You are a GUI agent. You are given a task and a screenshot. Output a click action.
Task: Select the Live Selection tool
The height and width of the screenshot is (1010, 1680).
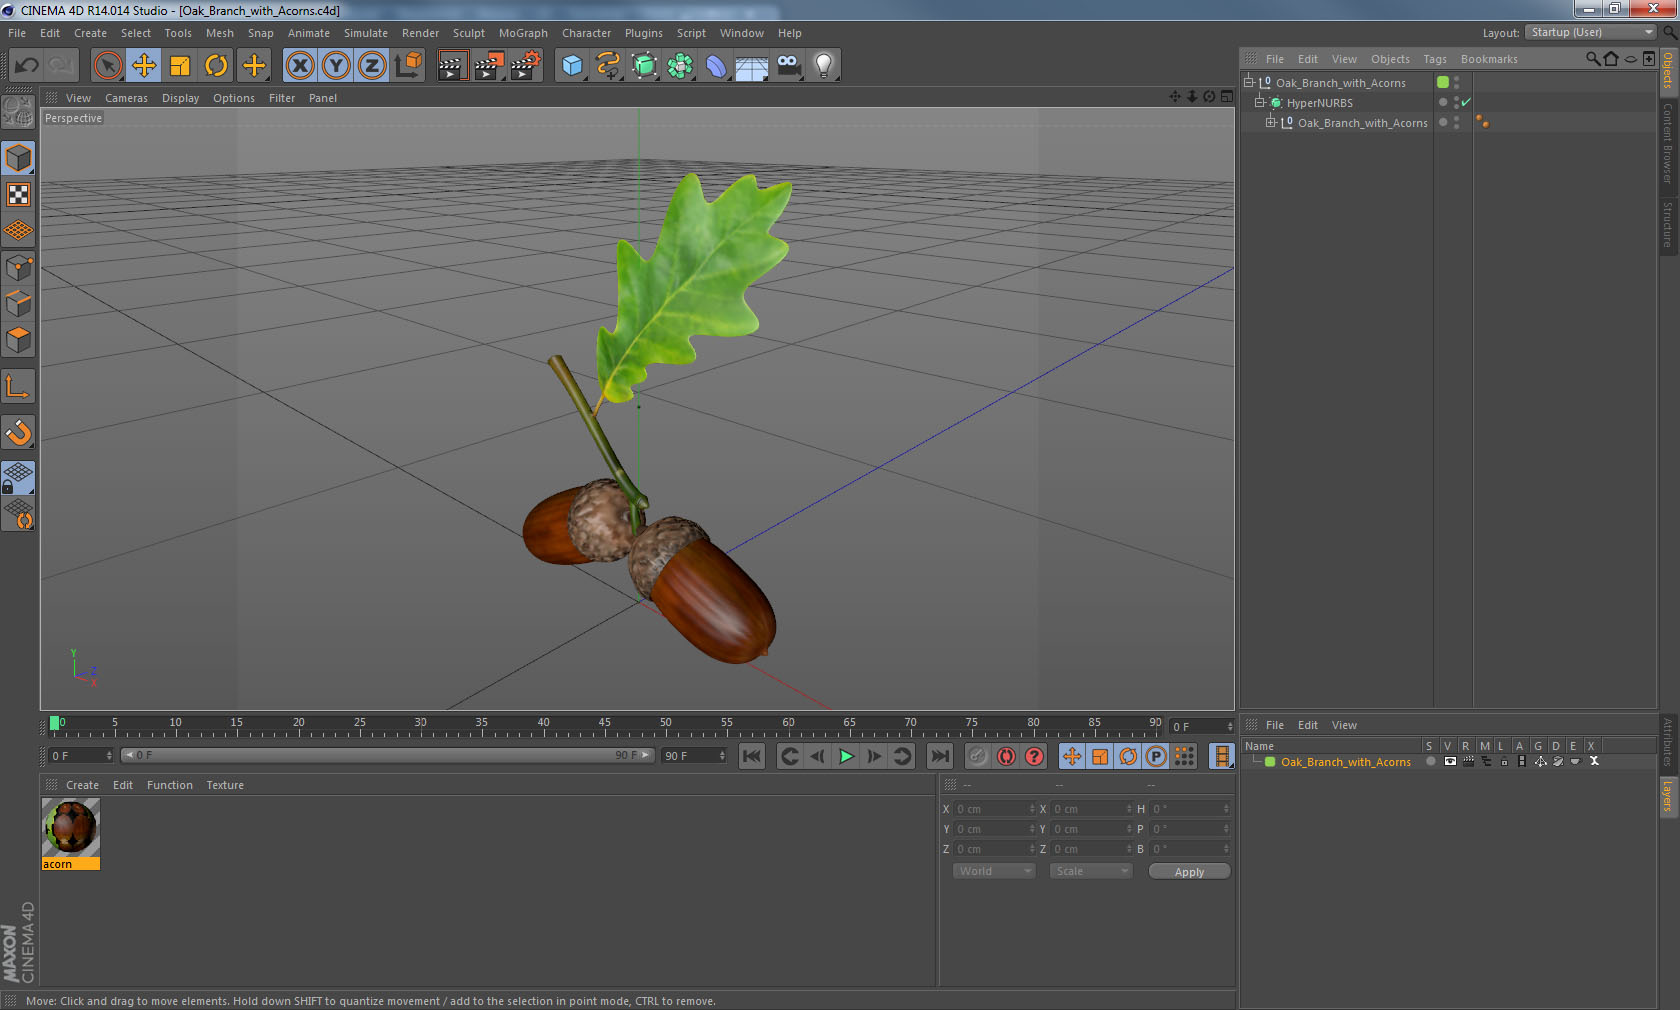point(107,66)
